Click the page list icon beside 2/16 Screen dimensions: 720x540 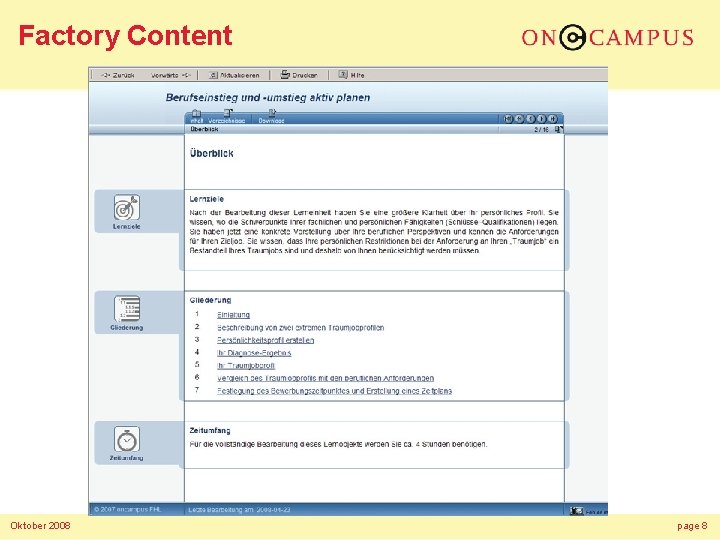pyautogui.click(x=558, y=129)
